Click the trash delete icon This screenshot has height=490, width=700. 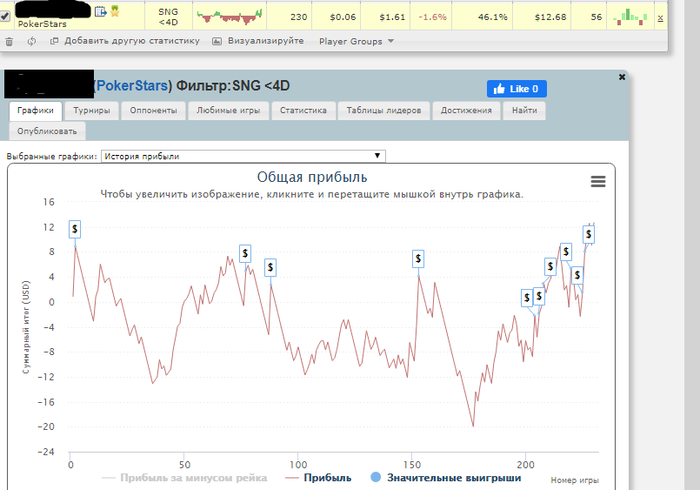(x=9, y=42)
